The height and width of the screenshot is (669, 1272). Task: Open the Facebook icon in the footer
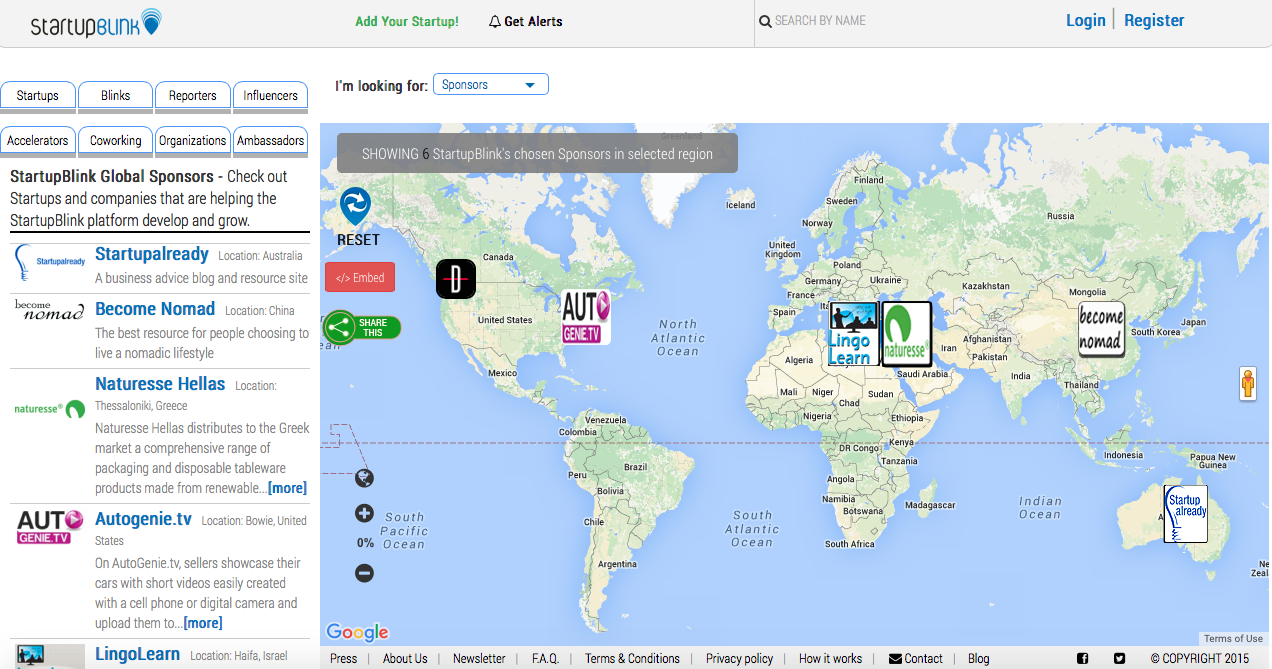(x=1082, y=658)
